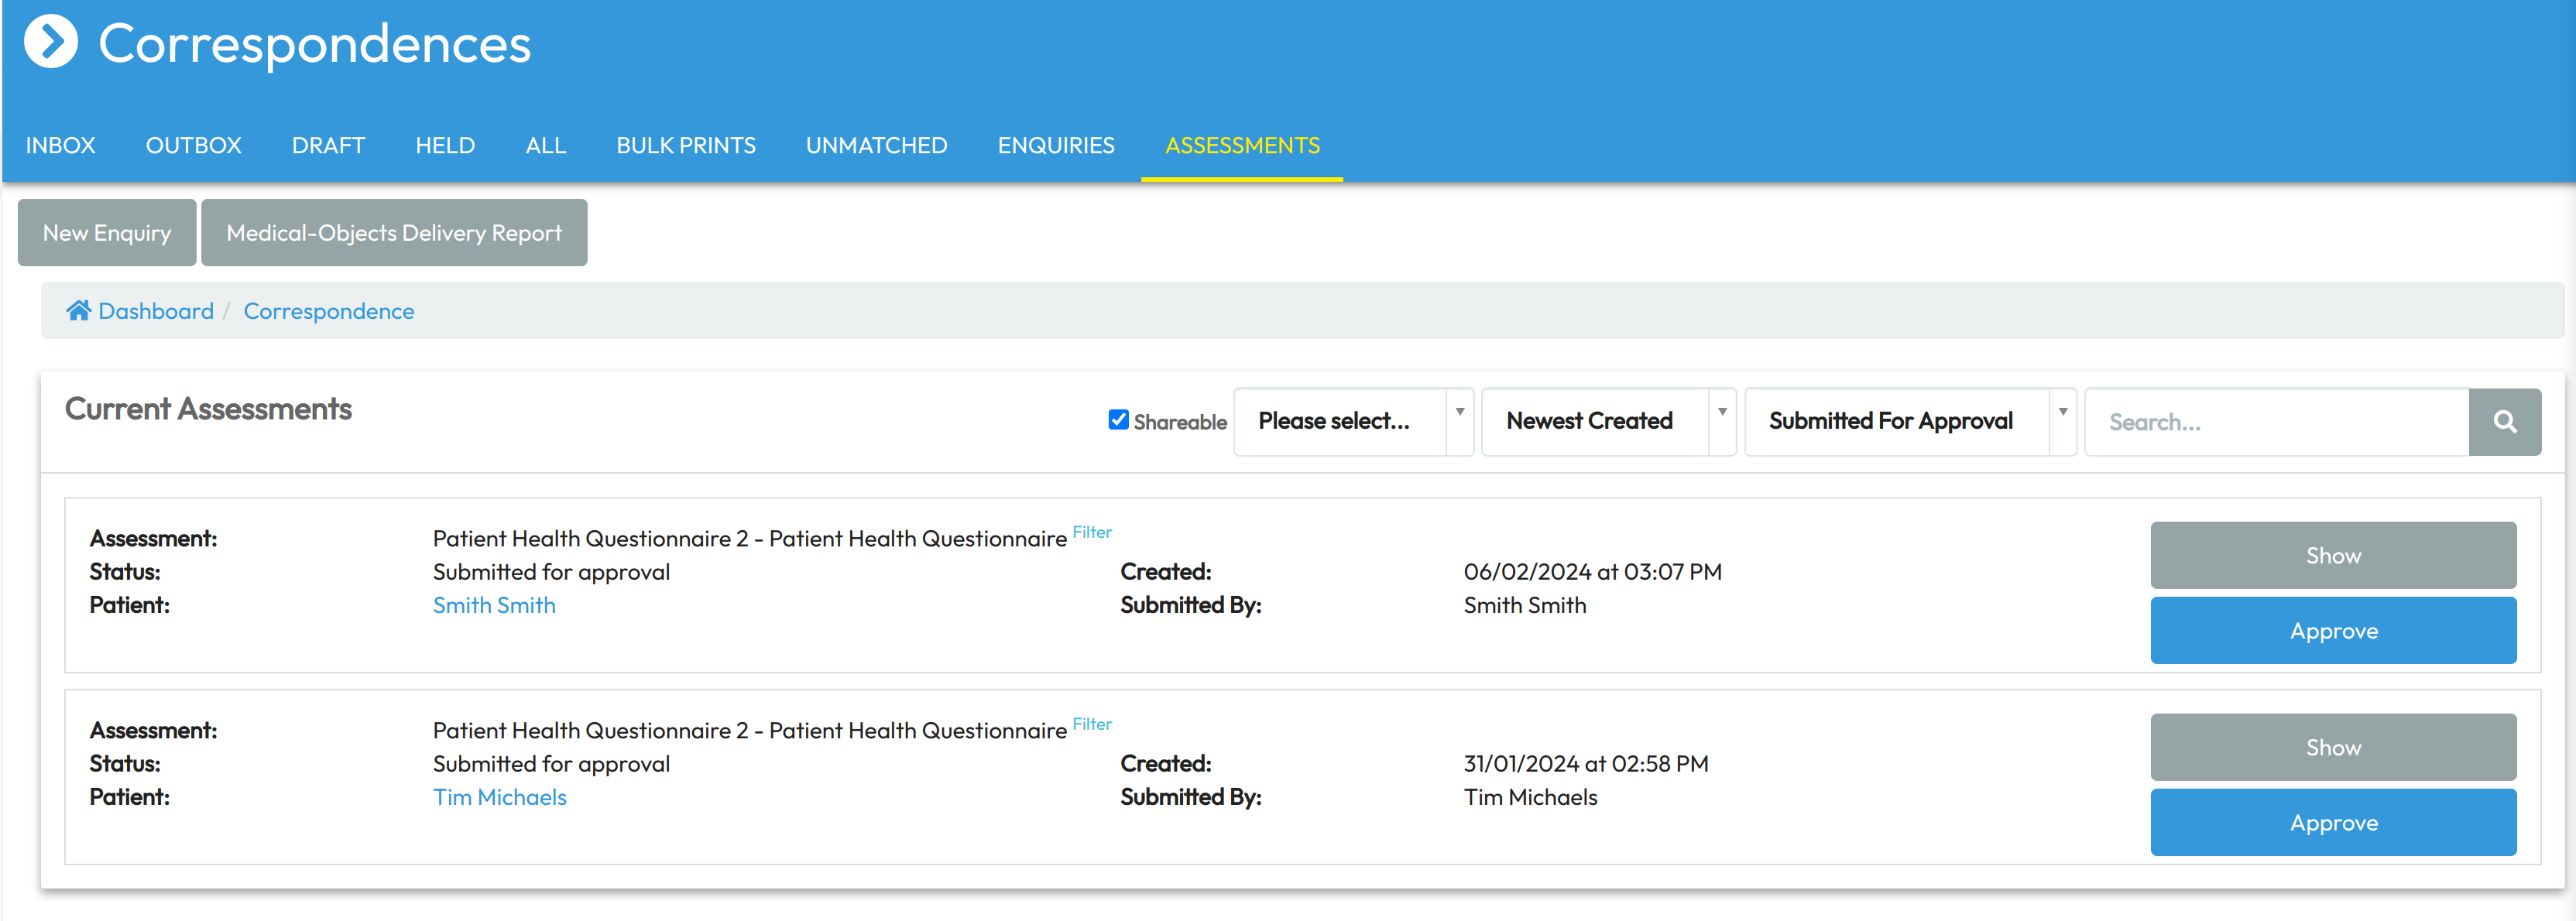2576x921 pixels.
Task: Open patient link Smith Smith
Action: (494, 605)
